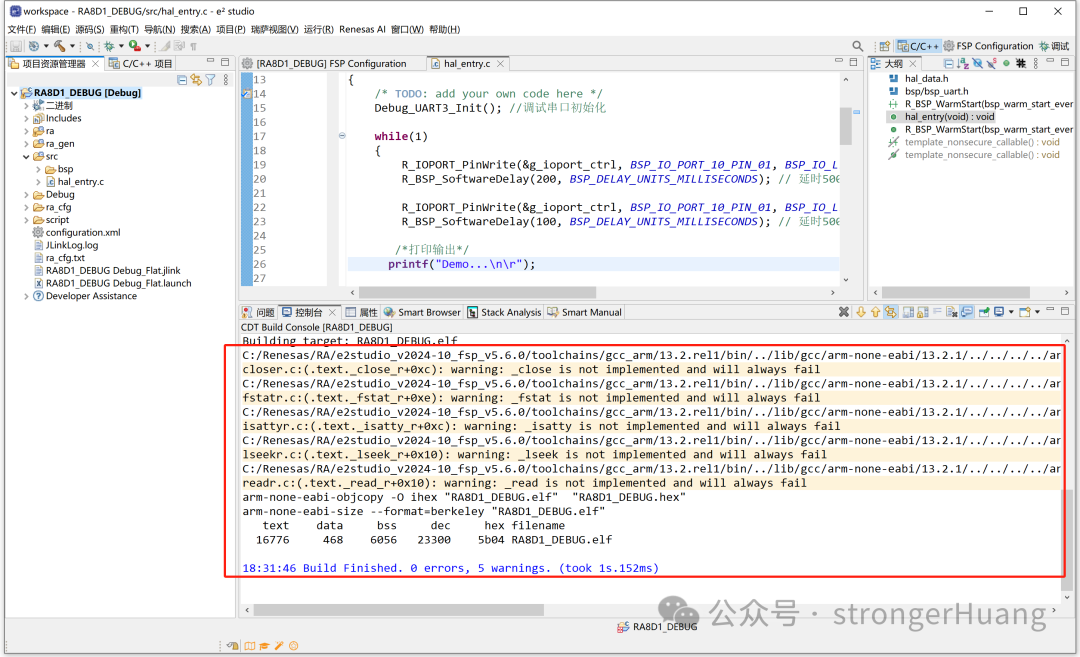This screenshot has height=657, width=1080.
Task: Open Smart Manual tab
Action: click(585, 312)
